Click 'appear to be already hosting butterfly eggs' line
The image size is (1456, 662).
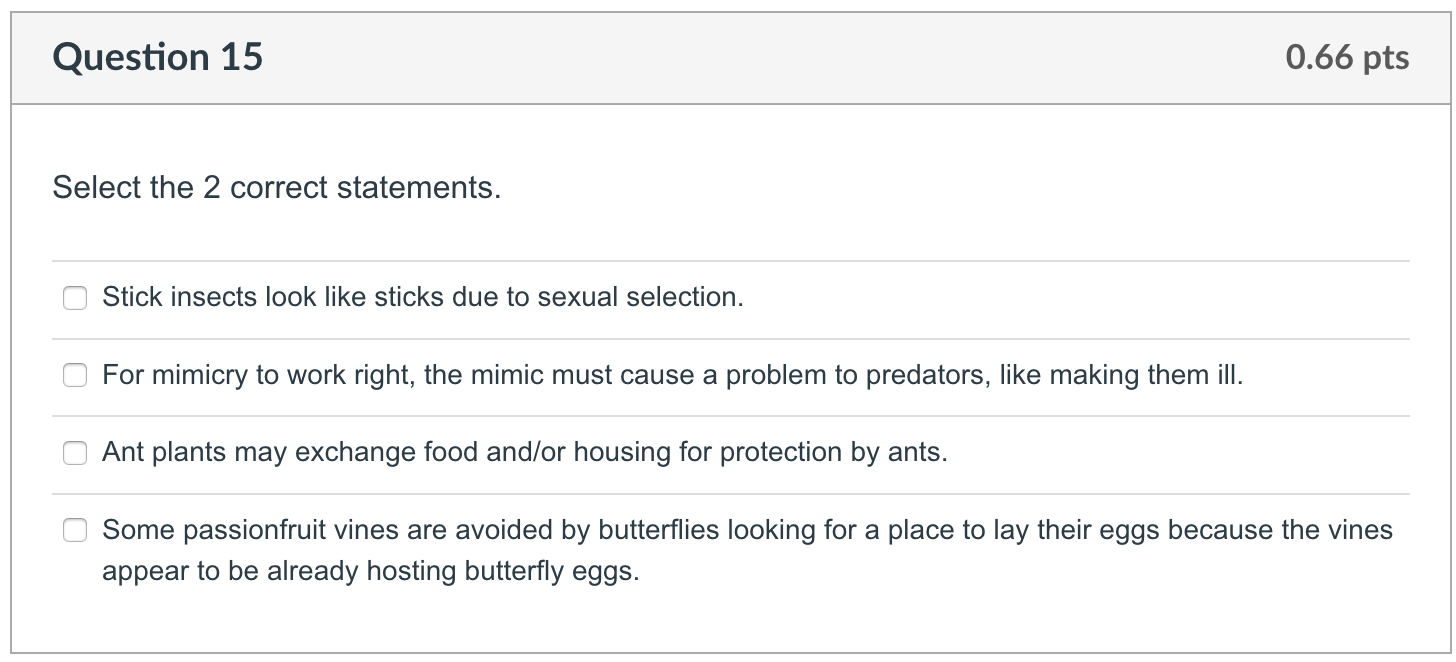click(x=370, y=571)
